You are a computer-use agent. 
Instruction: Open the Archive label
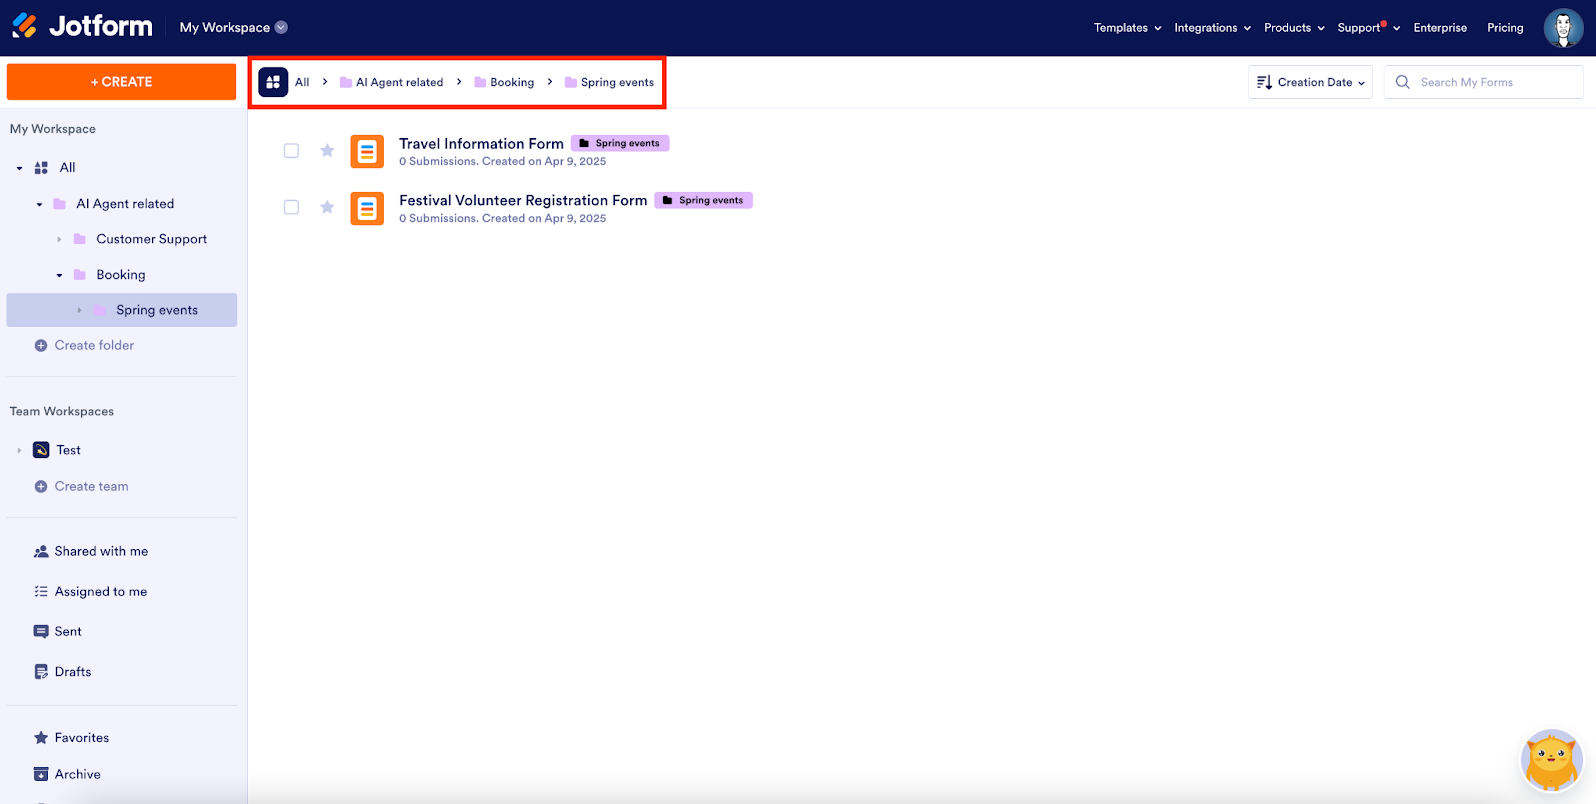coord(78,774)
